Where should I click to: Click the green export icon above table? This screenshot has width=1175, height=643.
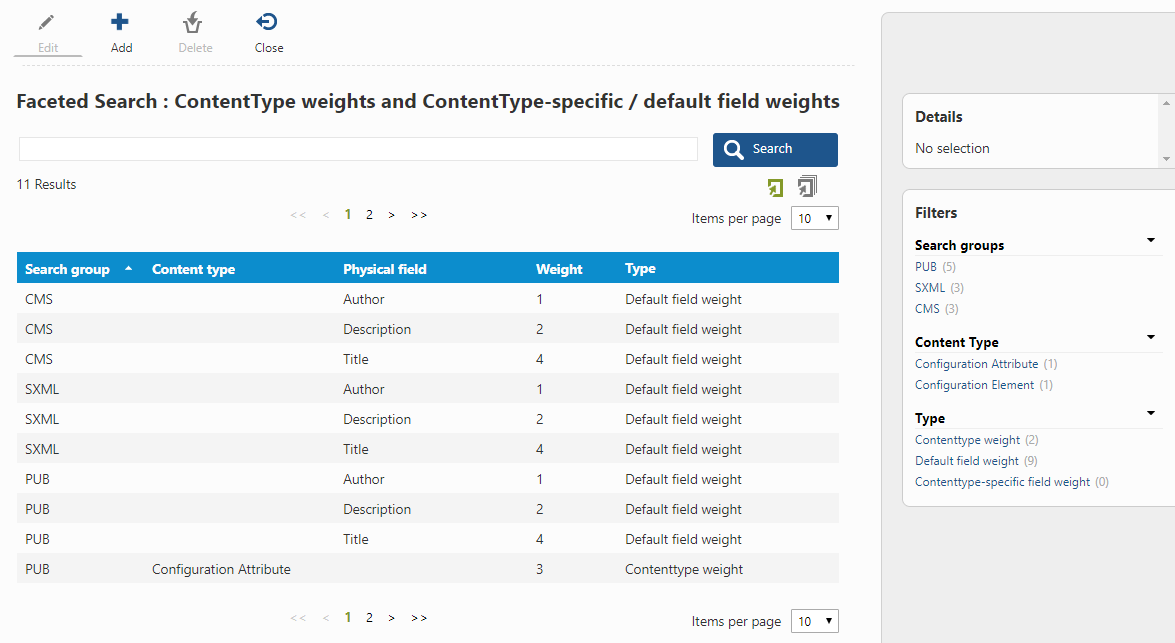(776, 187)
